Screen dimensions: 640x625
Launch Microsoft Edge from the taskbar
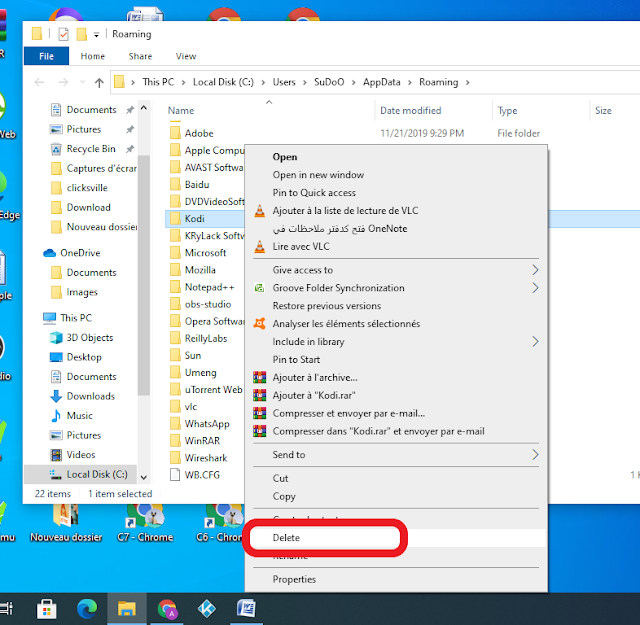(x=87, y=609)
